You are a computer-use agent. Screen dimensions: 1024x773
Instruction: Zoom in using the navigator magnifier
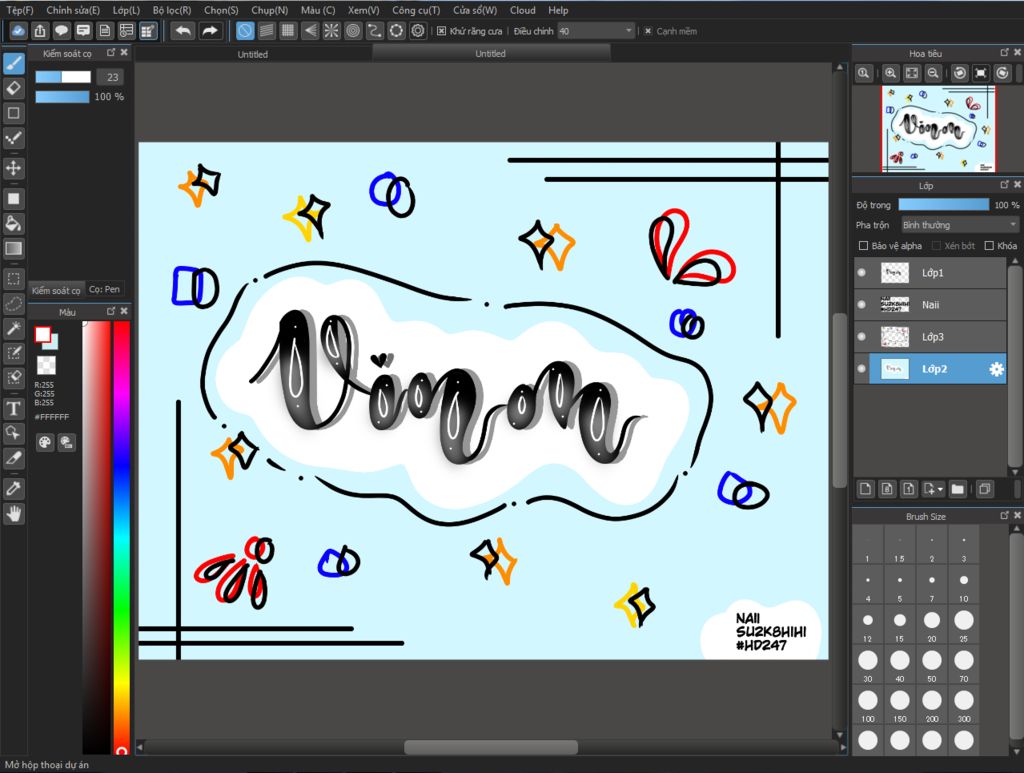point(890,73)
